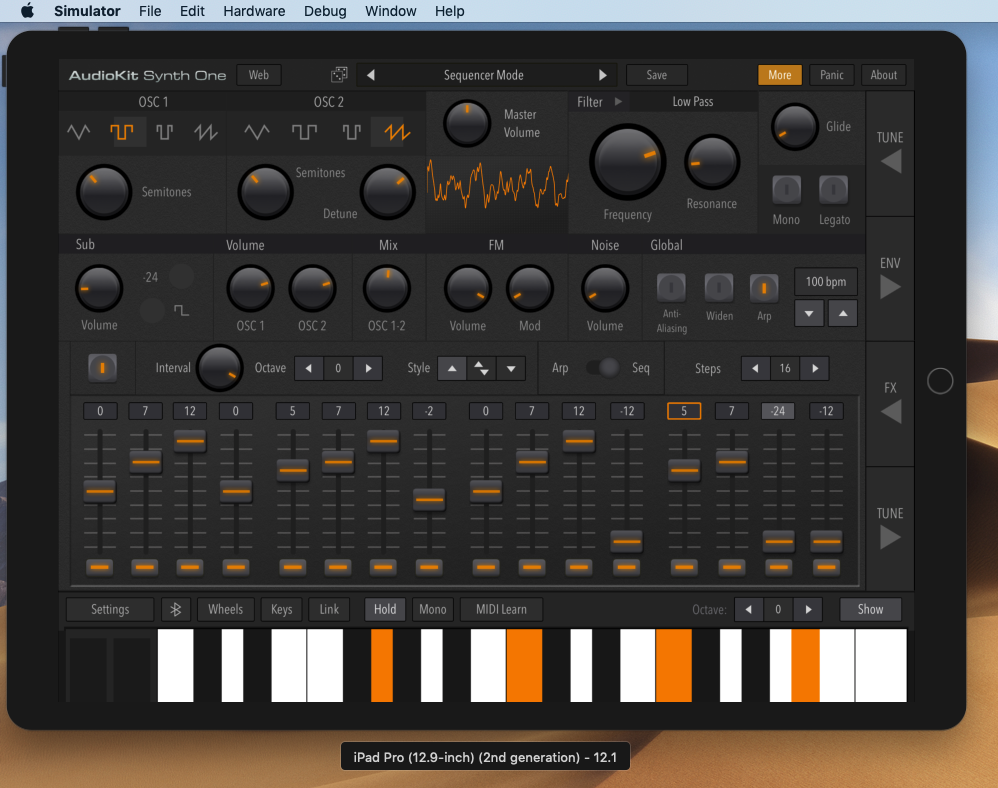The height and width of the screenshot is (788, 998).
Task: Select OSC 1 narrow pulse waveform icon
Action: 165,132
